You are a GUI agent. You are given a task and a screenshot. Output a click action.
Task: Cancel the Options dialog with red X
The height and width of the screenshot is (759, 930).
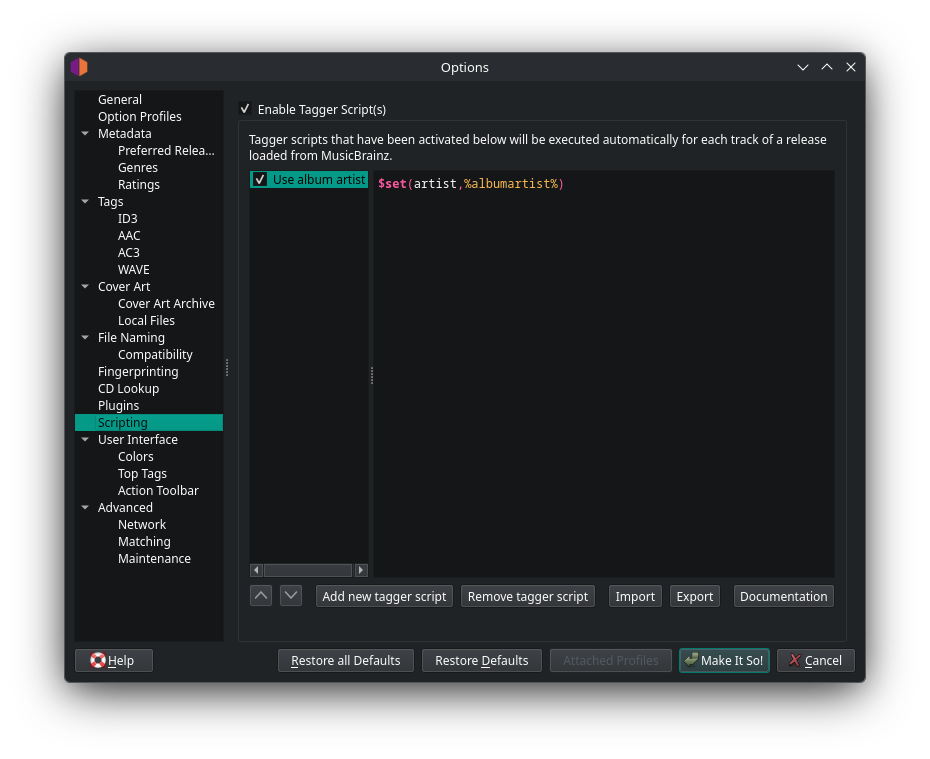pos(816,660)
